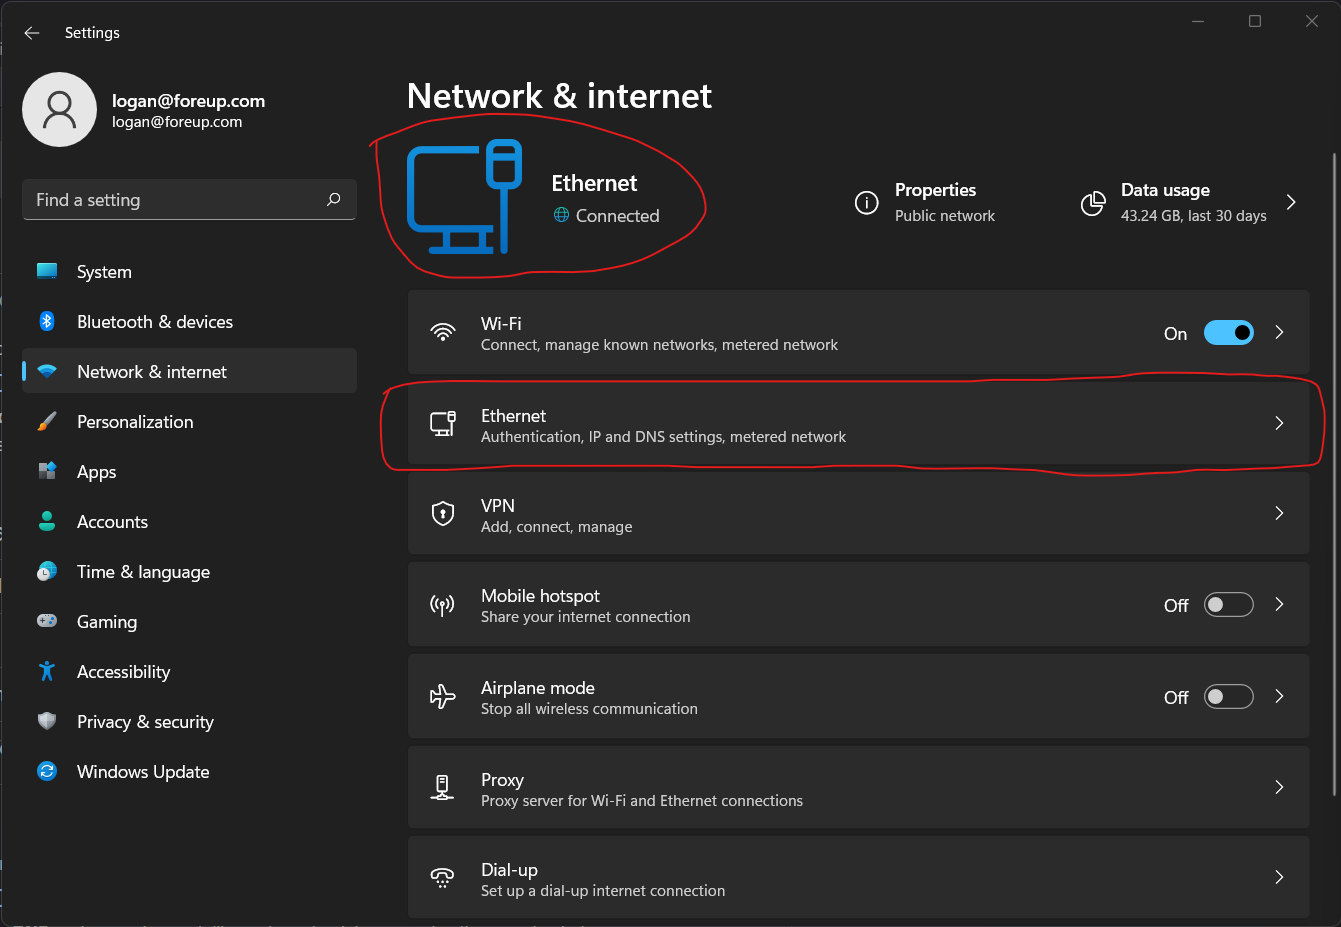Expand Data usage details
The width and height of the screenshot is (1341, 927).
[1290, 201]
